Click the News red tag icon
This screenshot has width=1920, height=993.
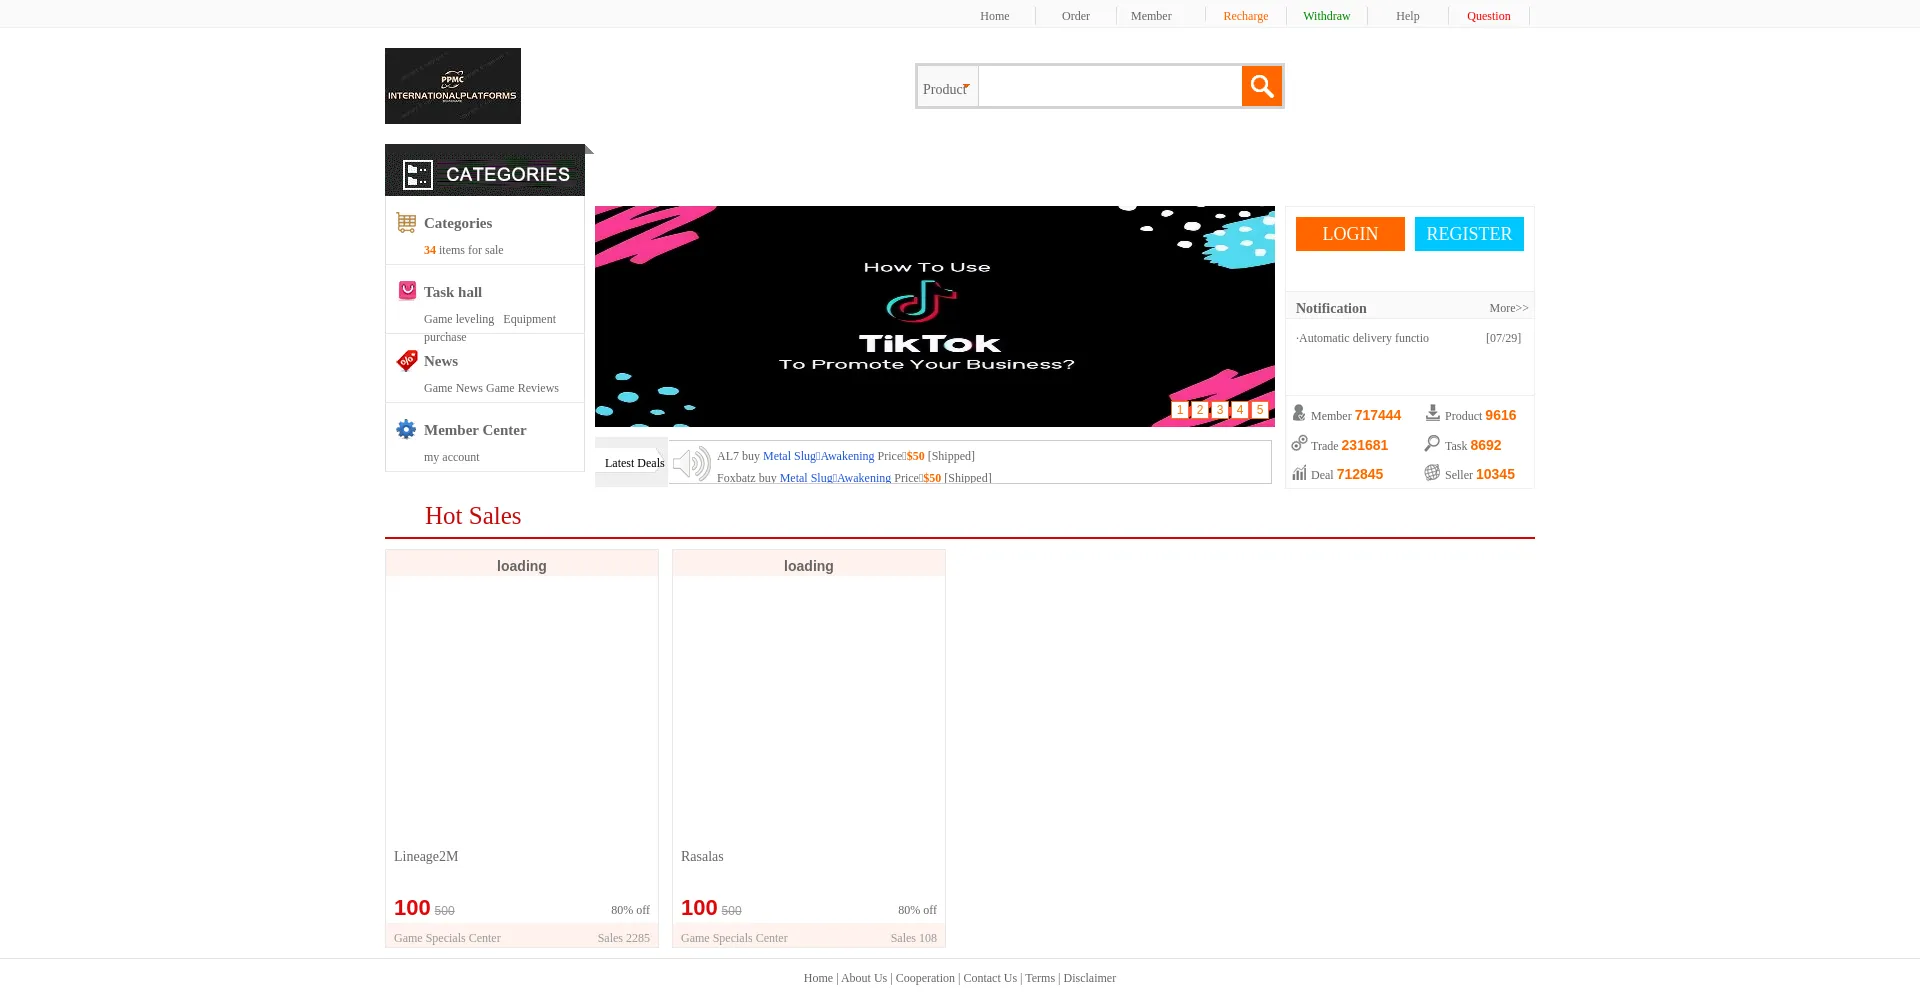[406, 360]
